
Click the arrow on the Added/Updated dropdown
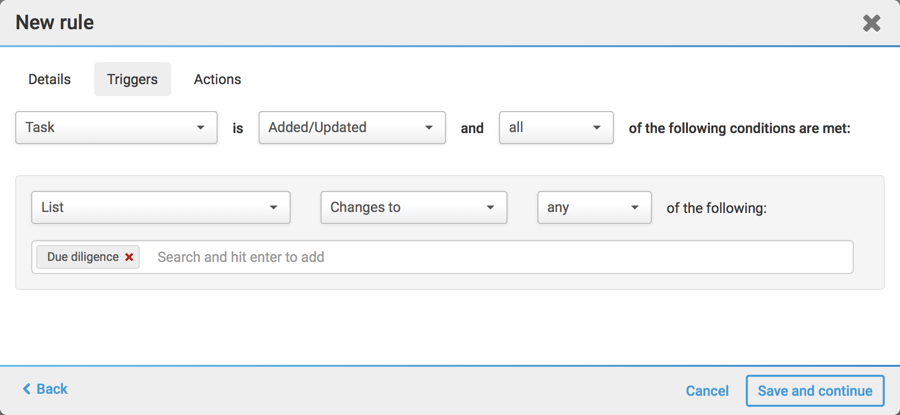coord(429,128)
